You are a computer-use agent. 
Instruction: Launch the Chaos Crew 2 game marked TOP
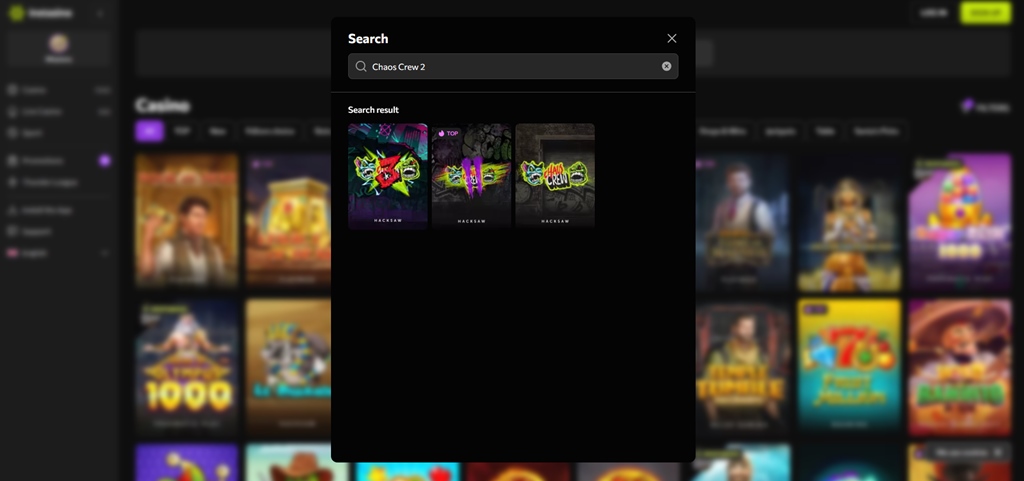tap(471, 176)
